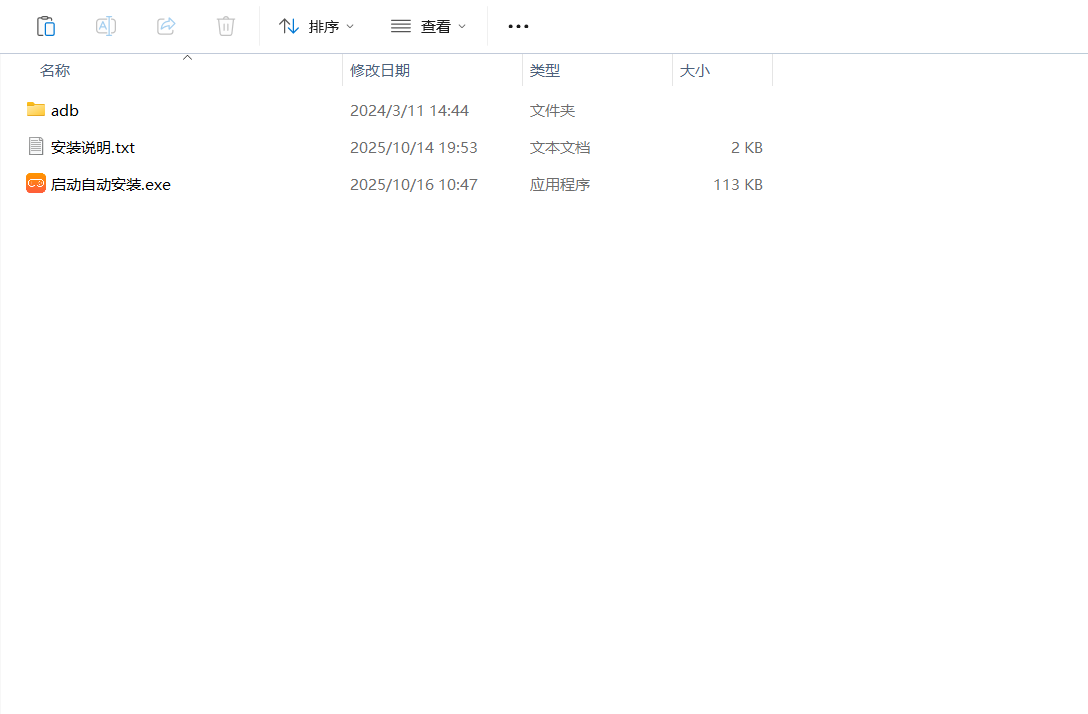Expand the 查看 view dropdown
This screenshot has height=714, width=1088.
pyautogui.click(x=428, y=26)
